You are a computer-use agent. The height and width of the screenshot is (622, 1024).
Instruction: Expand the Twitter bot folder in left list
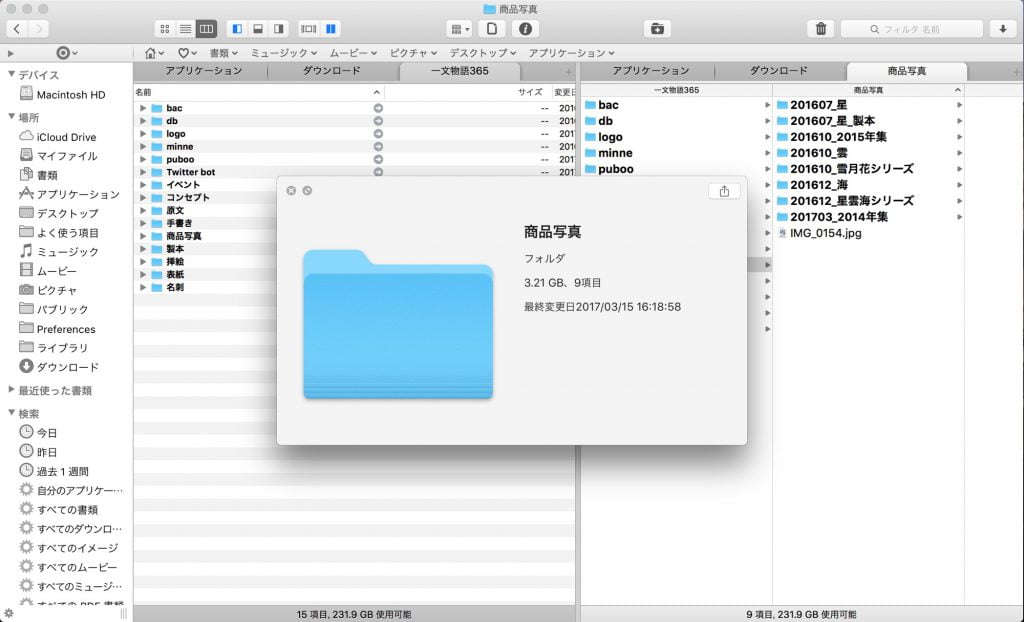point(143,172)
